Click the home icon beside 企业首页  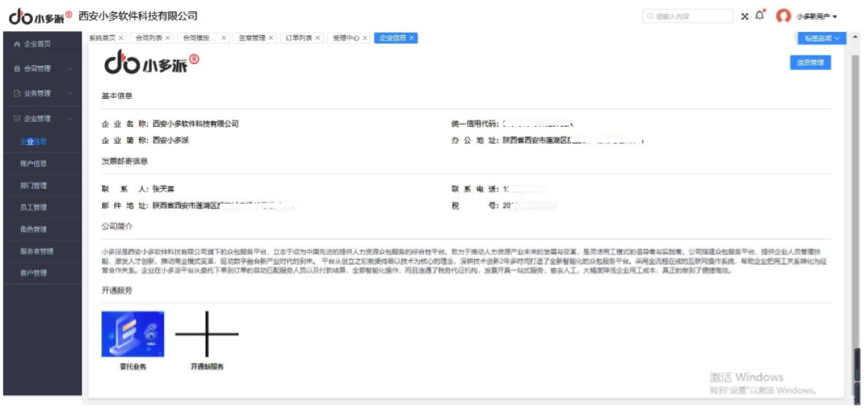click(x=17, y=44)
